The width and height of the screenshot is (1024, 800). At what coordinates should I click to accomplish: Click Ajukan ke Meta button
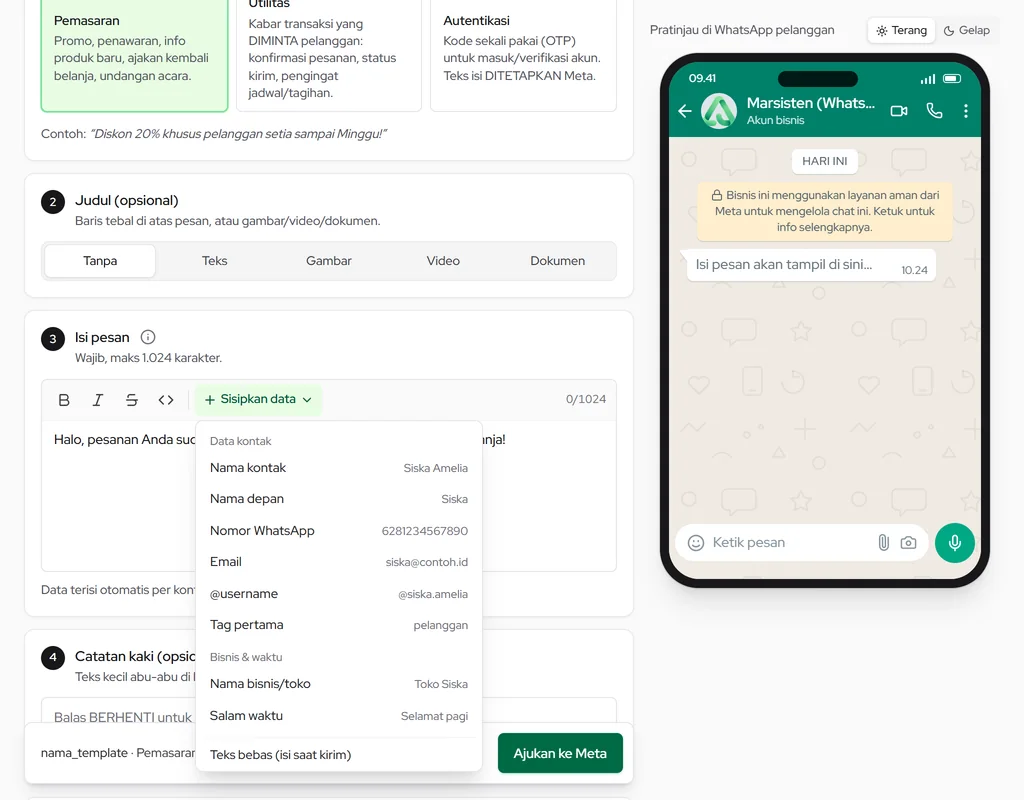pyautogui.click(x=560, y=753)
